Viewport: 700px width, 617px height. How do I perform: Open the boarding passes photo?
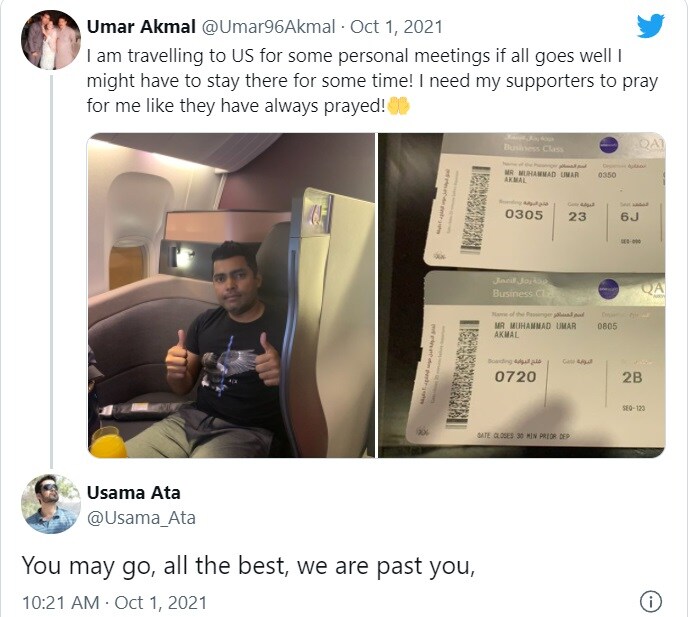(521, 295)
